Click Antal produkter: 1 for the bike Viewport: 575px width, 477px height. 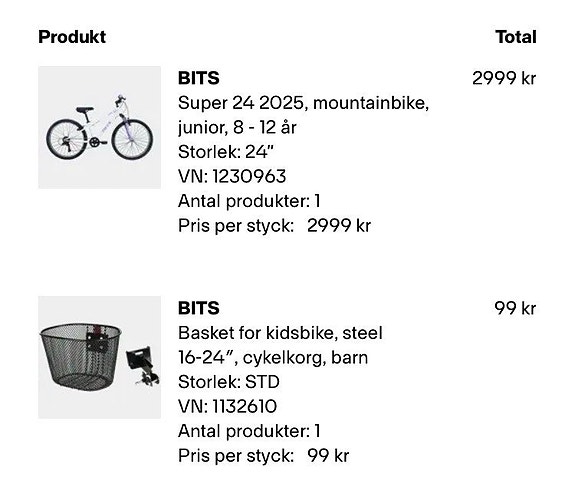coord(249,201)
